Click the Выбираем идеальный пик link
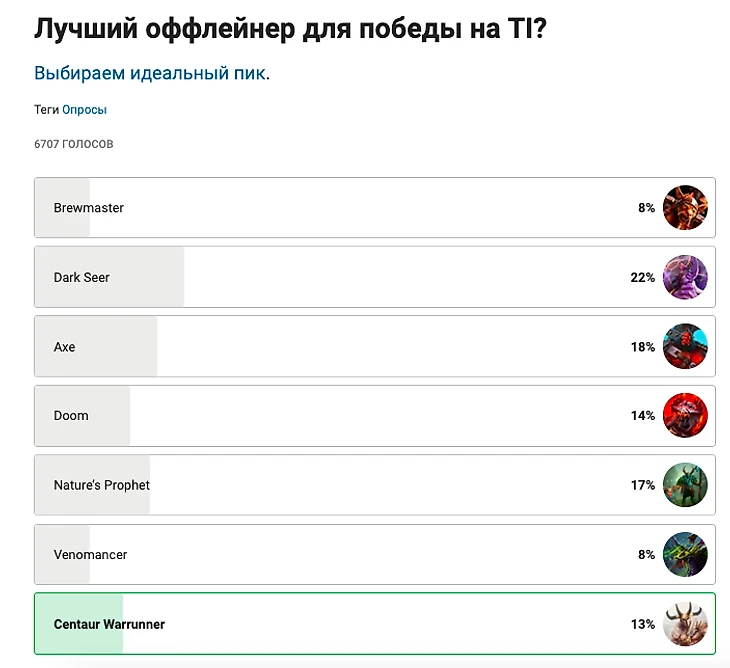 point(150,73)
